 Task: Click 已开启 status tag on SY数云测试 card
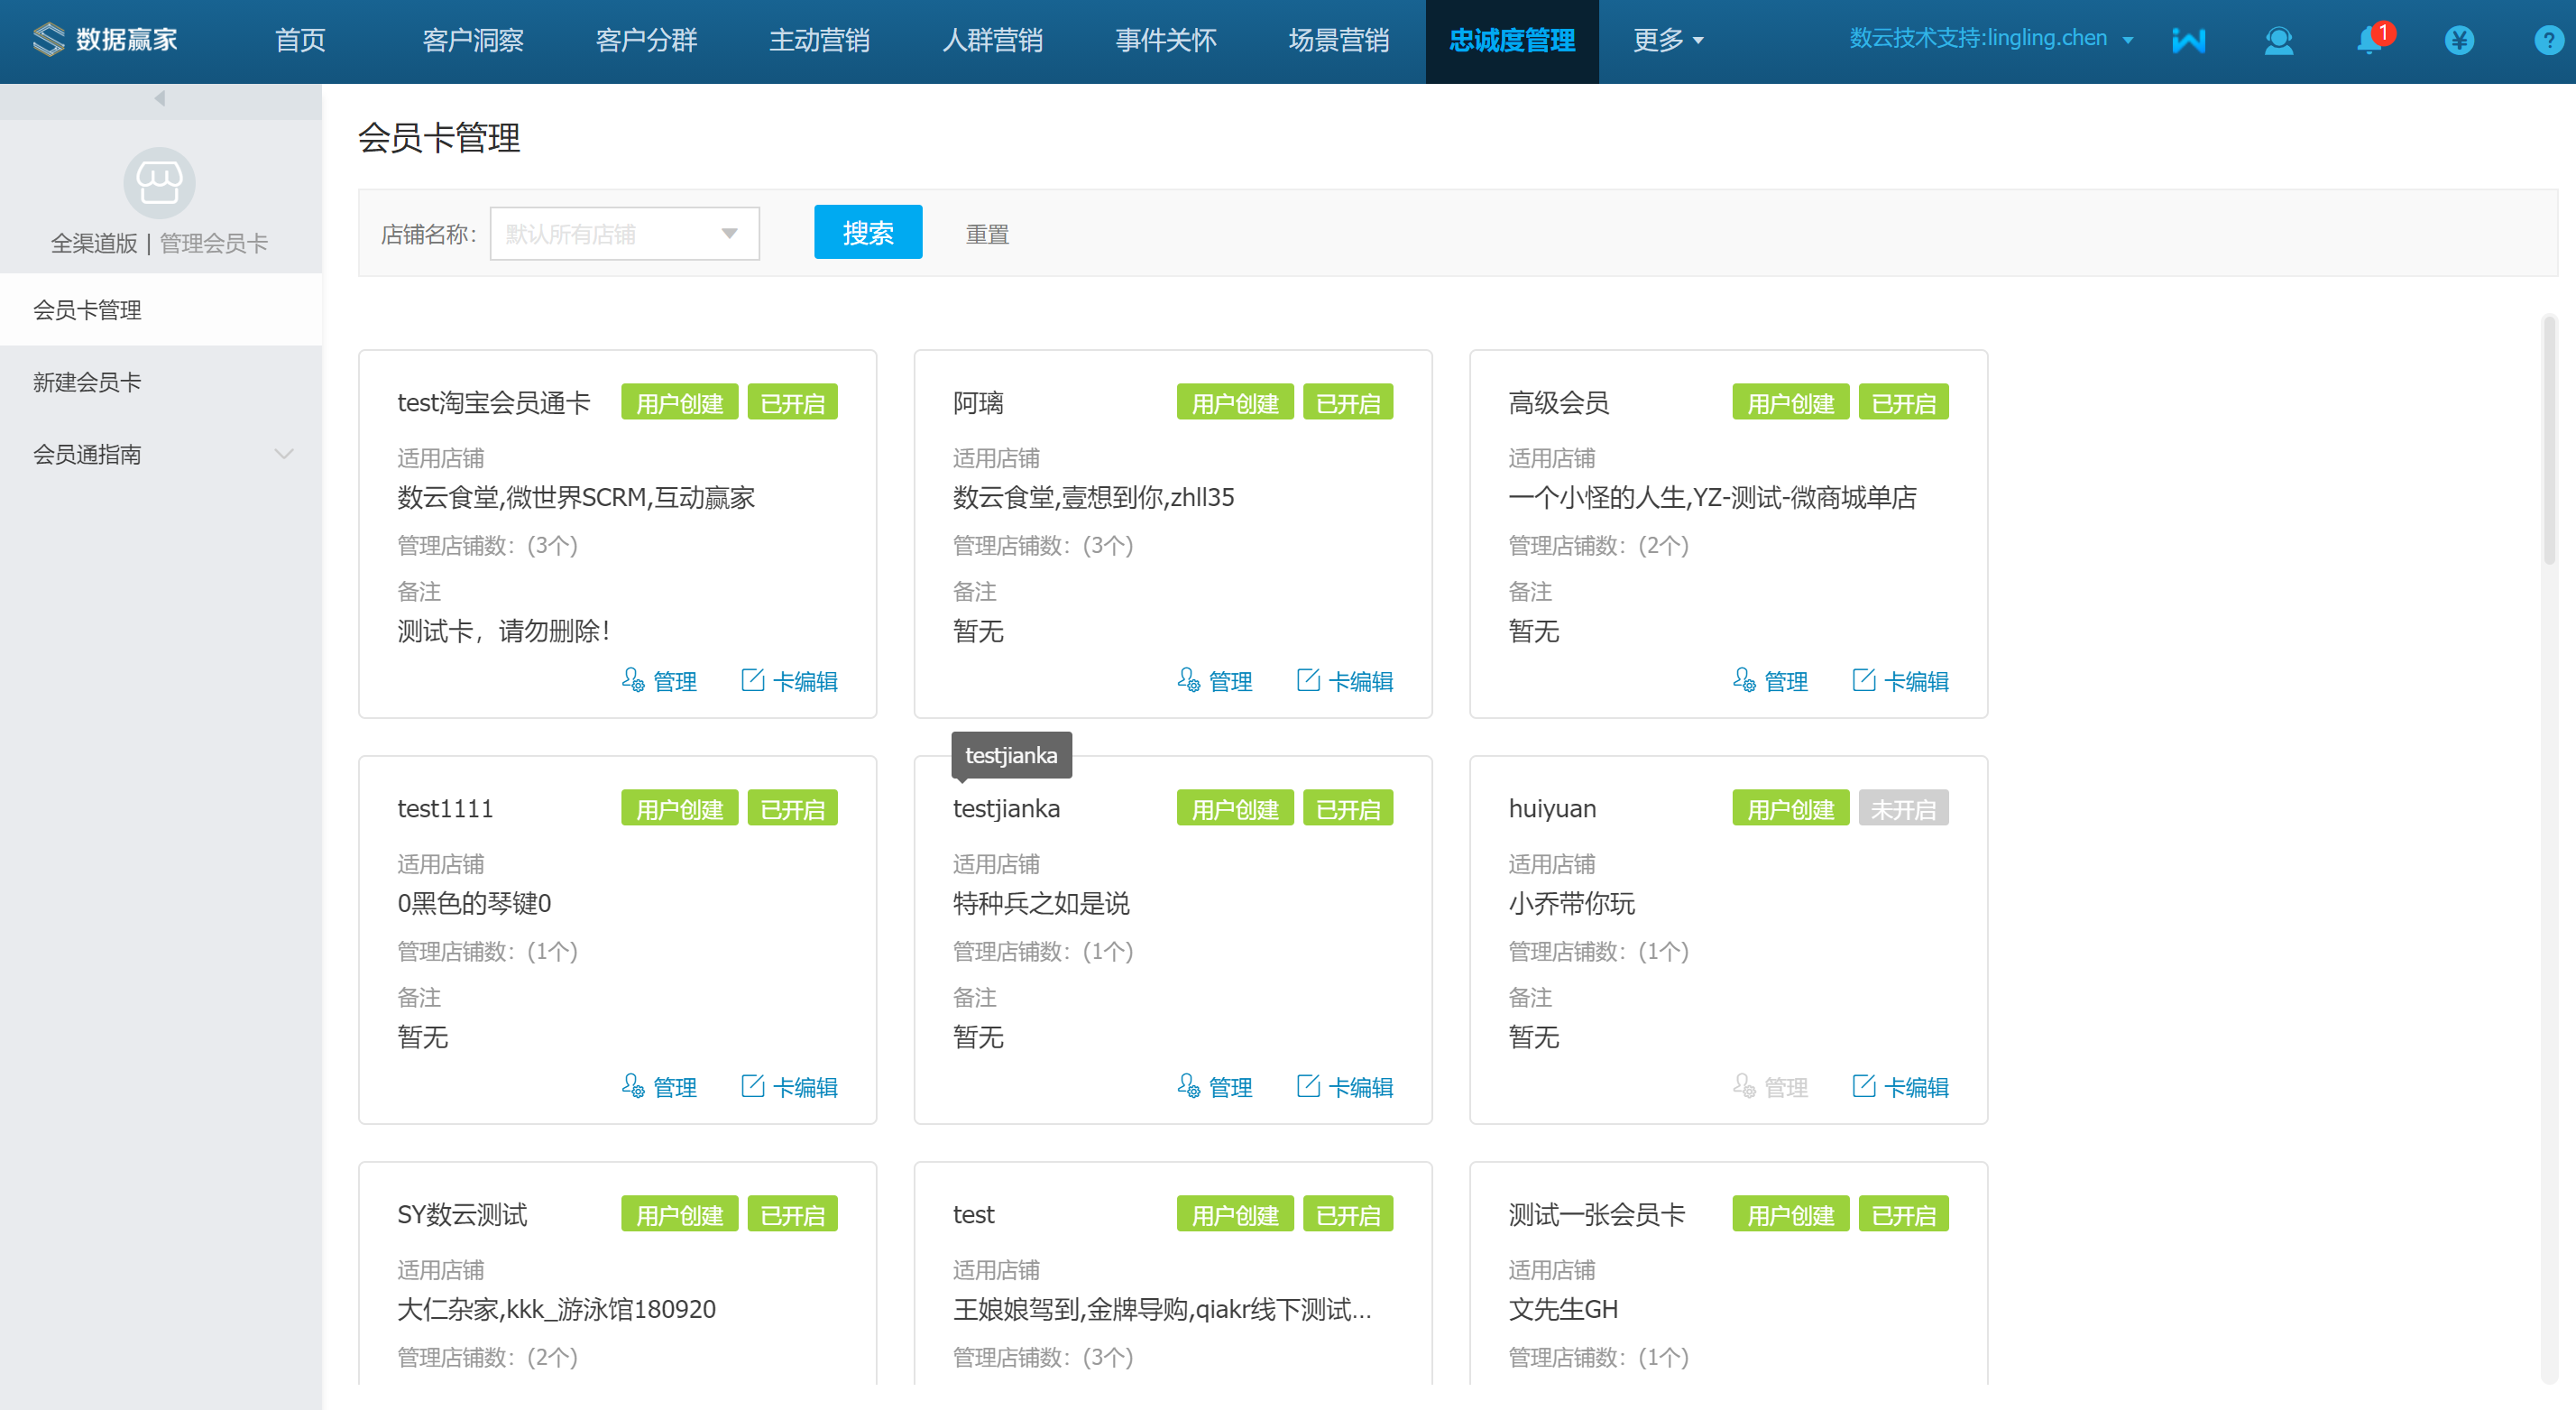(x=792, y=1215)
